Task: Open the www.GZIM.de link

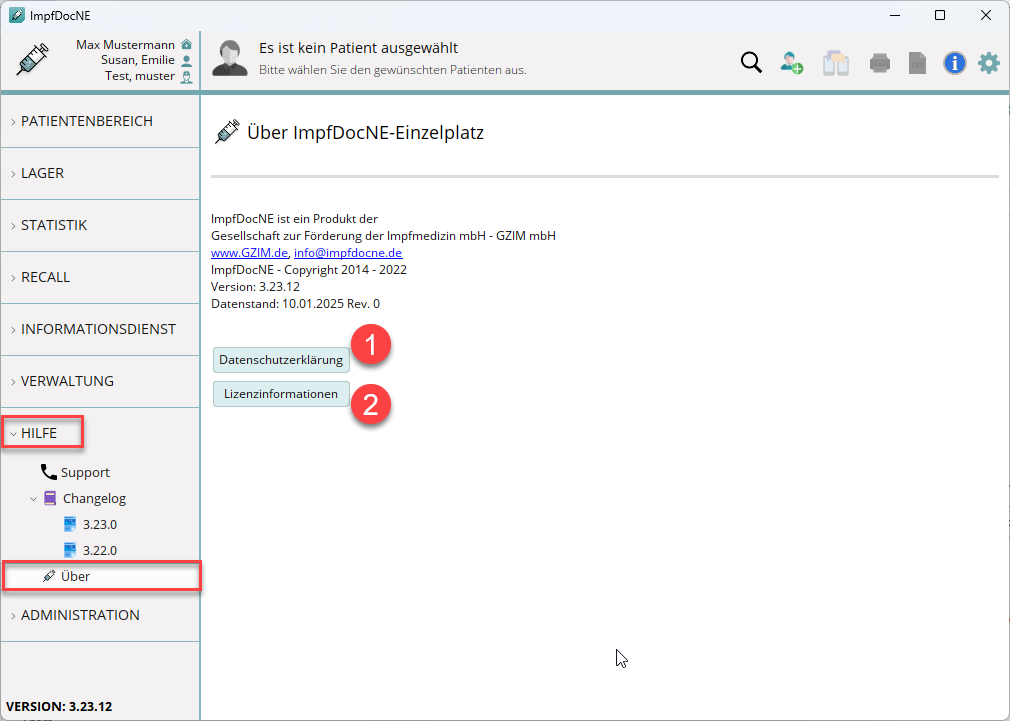Action: click(249, 253)
